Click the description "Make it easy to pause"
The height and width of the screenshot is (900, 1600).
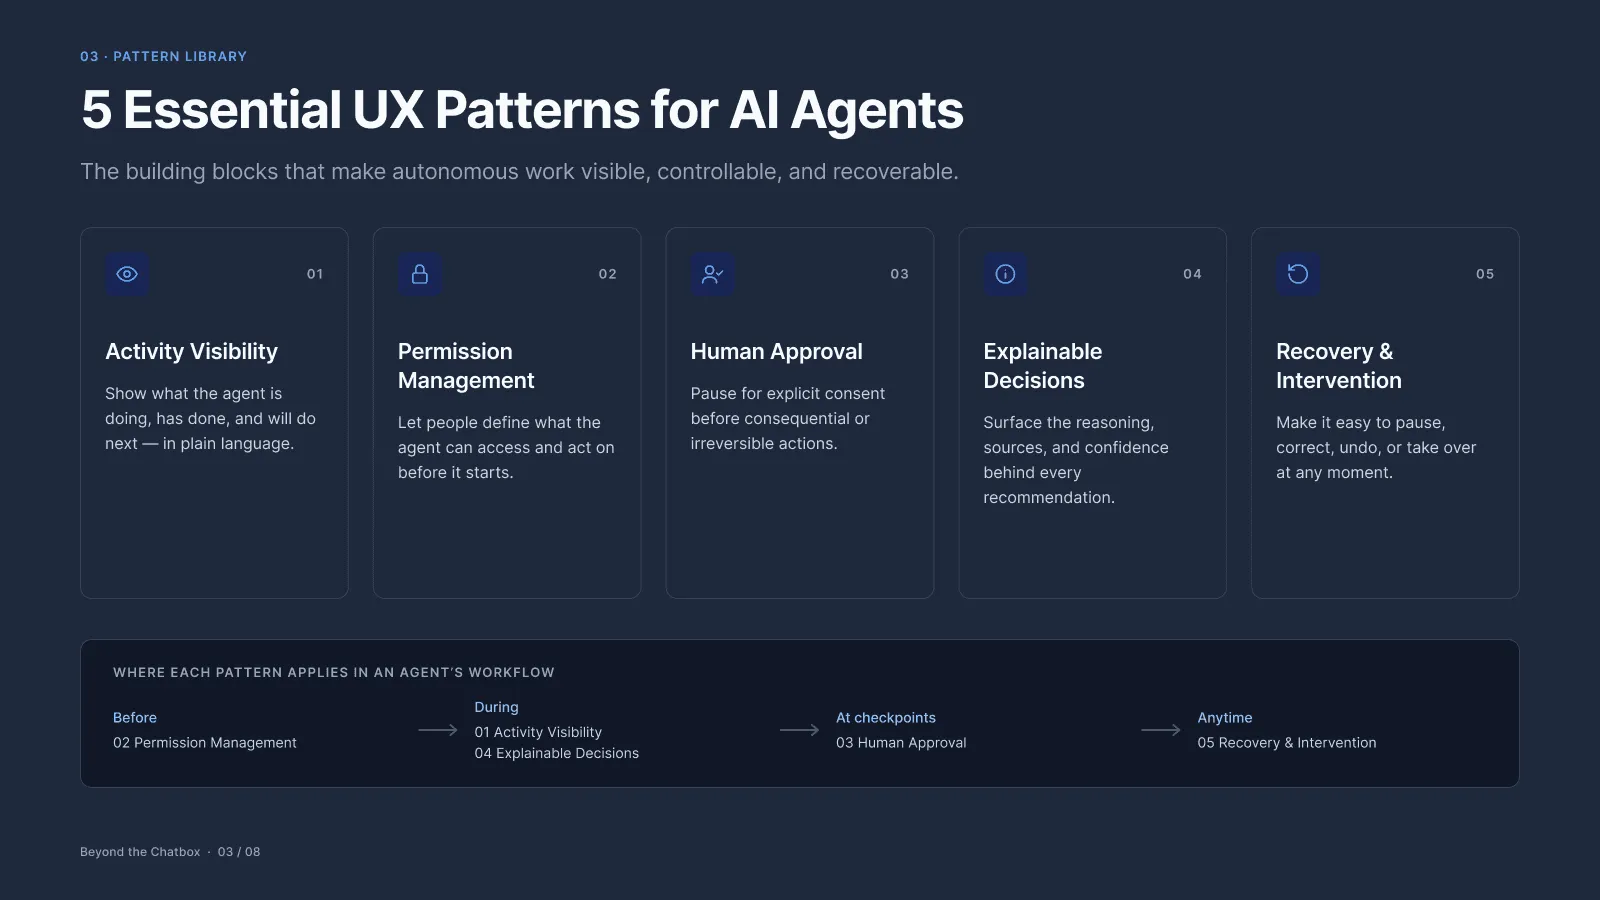point(1376,448)
